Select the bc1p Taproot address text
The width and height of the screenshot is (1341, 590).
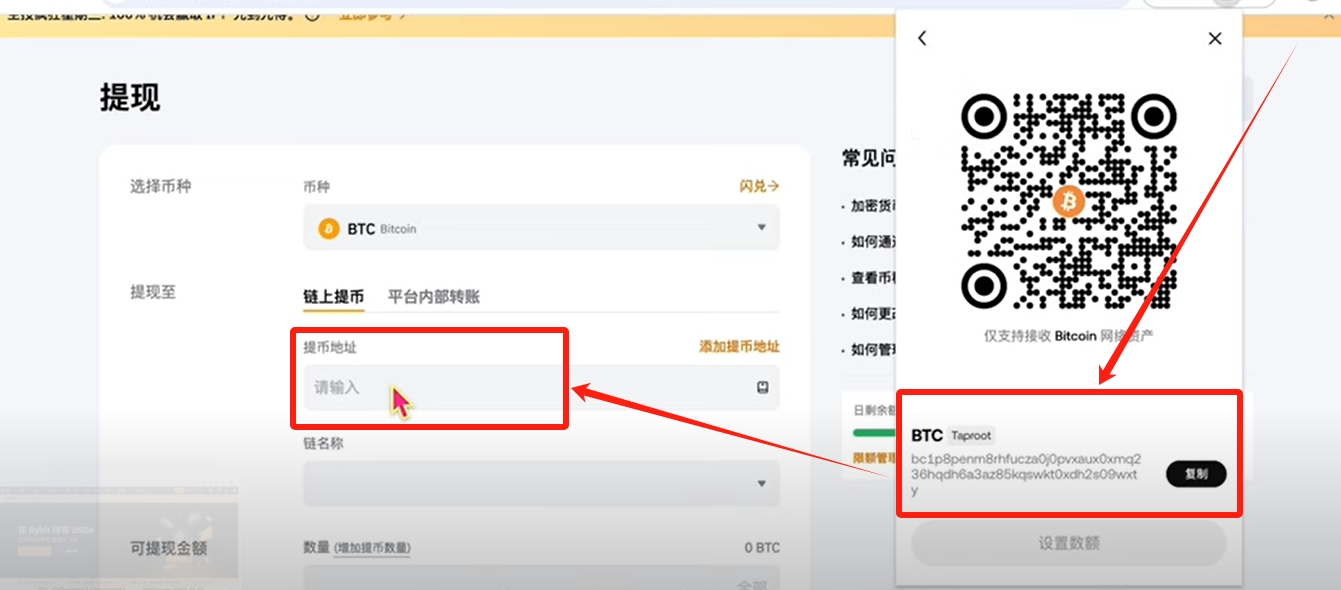[1026, 474]
